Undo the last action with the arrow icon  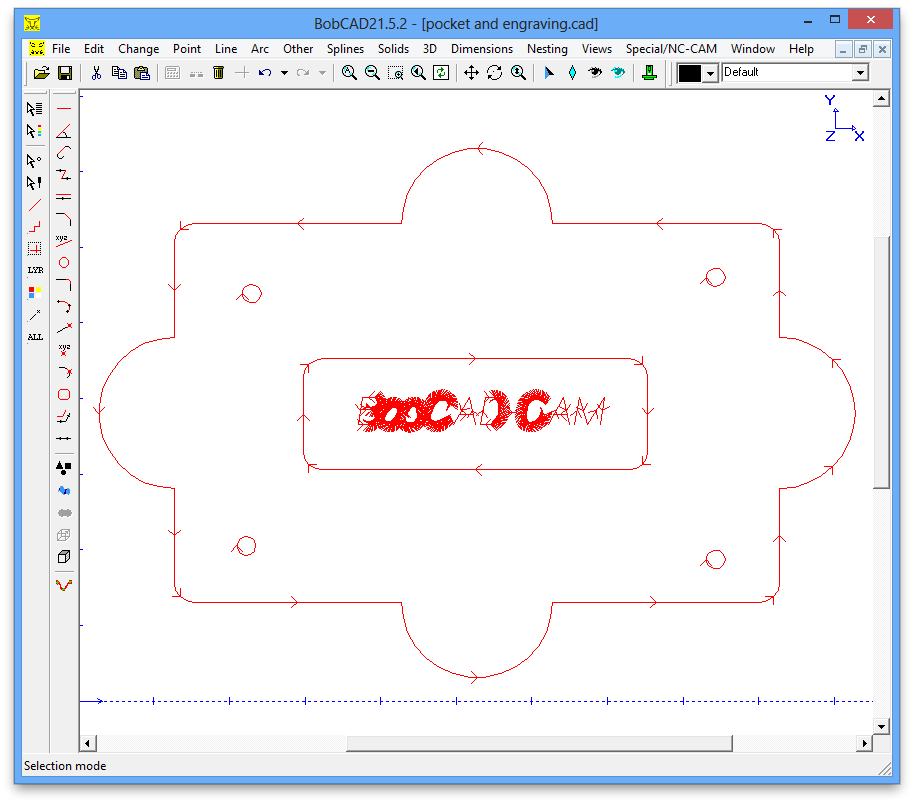pos(265,73)
